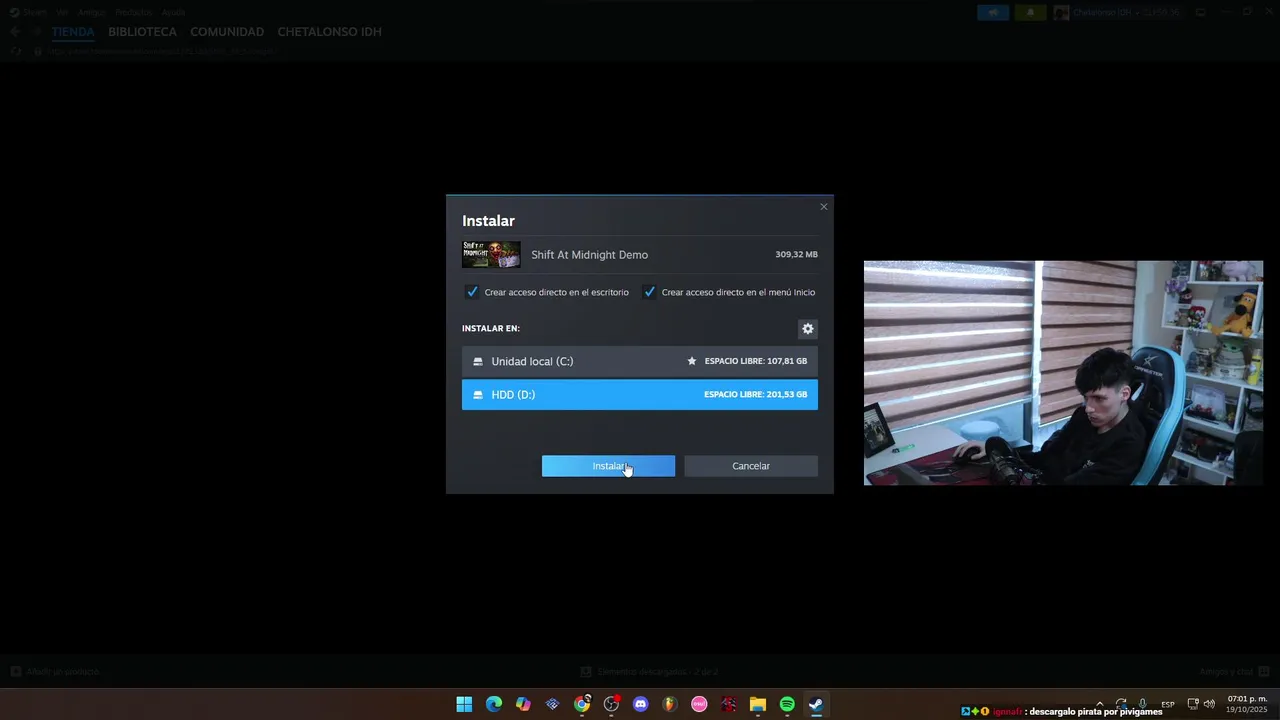Viewport: 1280px width, 720px height.
Task: Open Copilot from the taskbar
Action: point(523,704)
